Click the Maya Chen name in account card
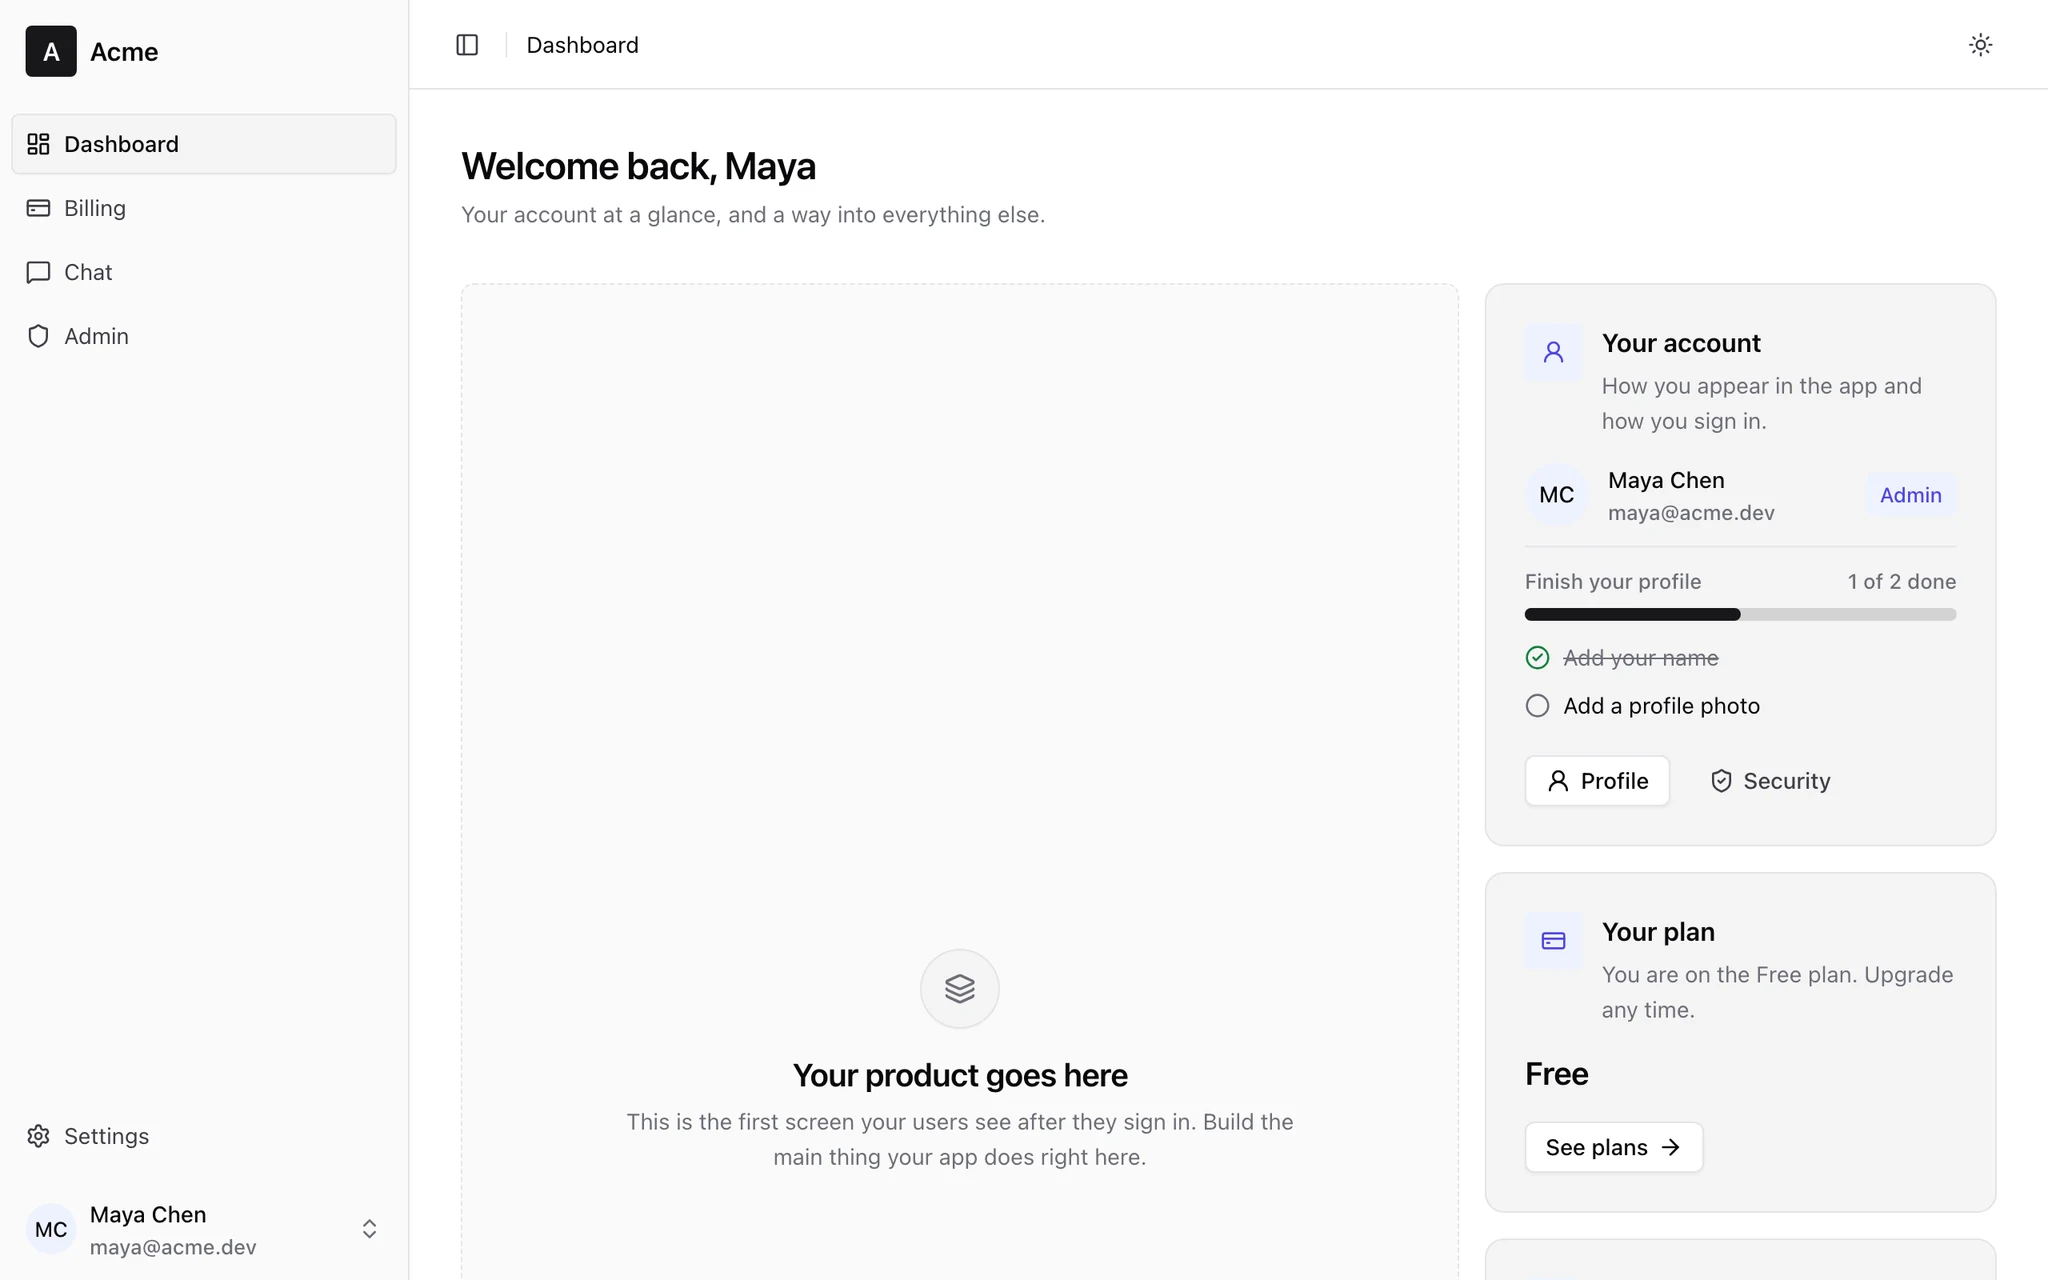 pyautogui.click(x=1666, y=480)
